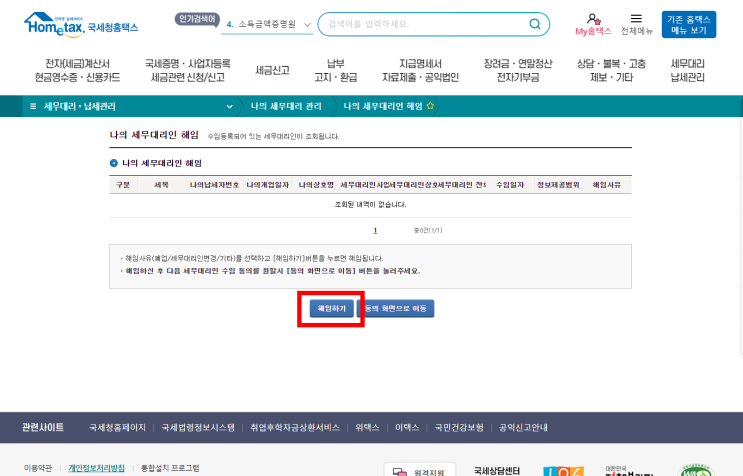This screenshot has width=743, height=476.
Task: Click the 나의개업일자 column header
Action: point(268,185)
